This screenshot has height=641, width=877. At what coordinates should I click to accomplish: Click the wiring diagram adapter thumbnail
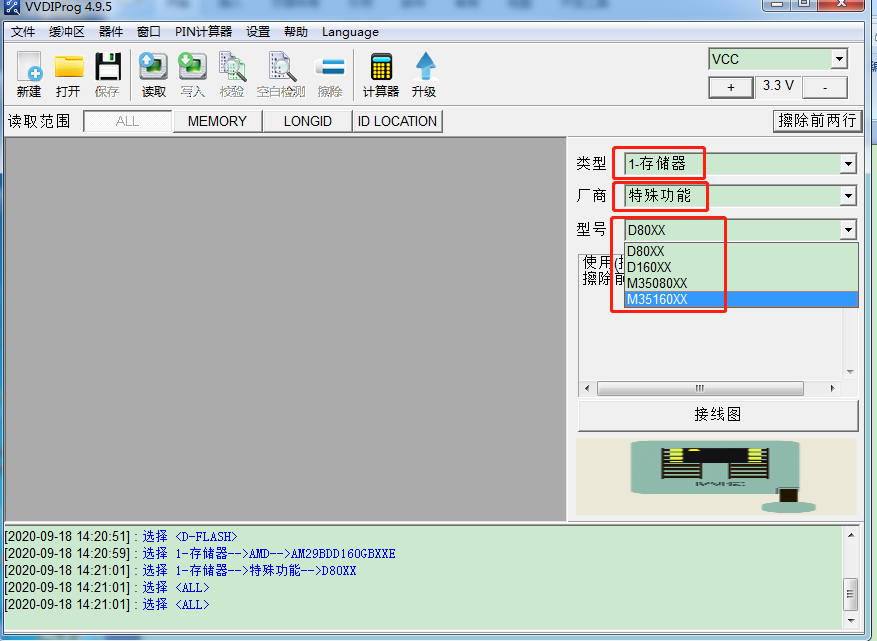click(x=716, y=475)
